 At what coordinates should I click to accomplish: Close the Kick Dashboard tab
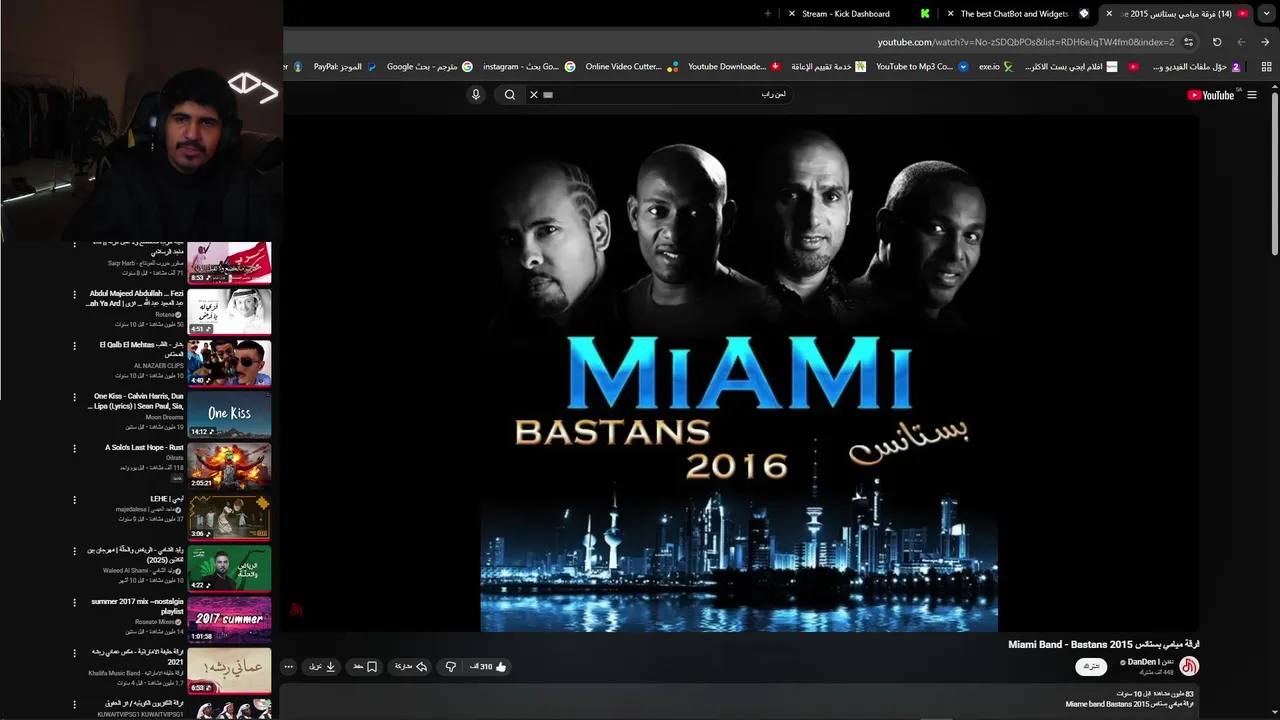[x=792, y=14]
